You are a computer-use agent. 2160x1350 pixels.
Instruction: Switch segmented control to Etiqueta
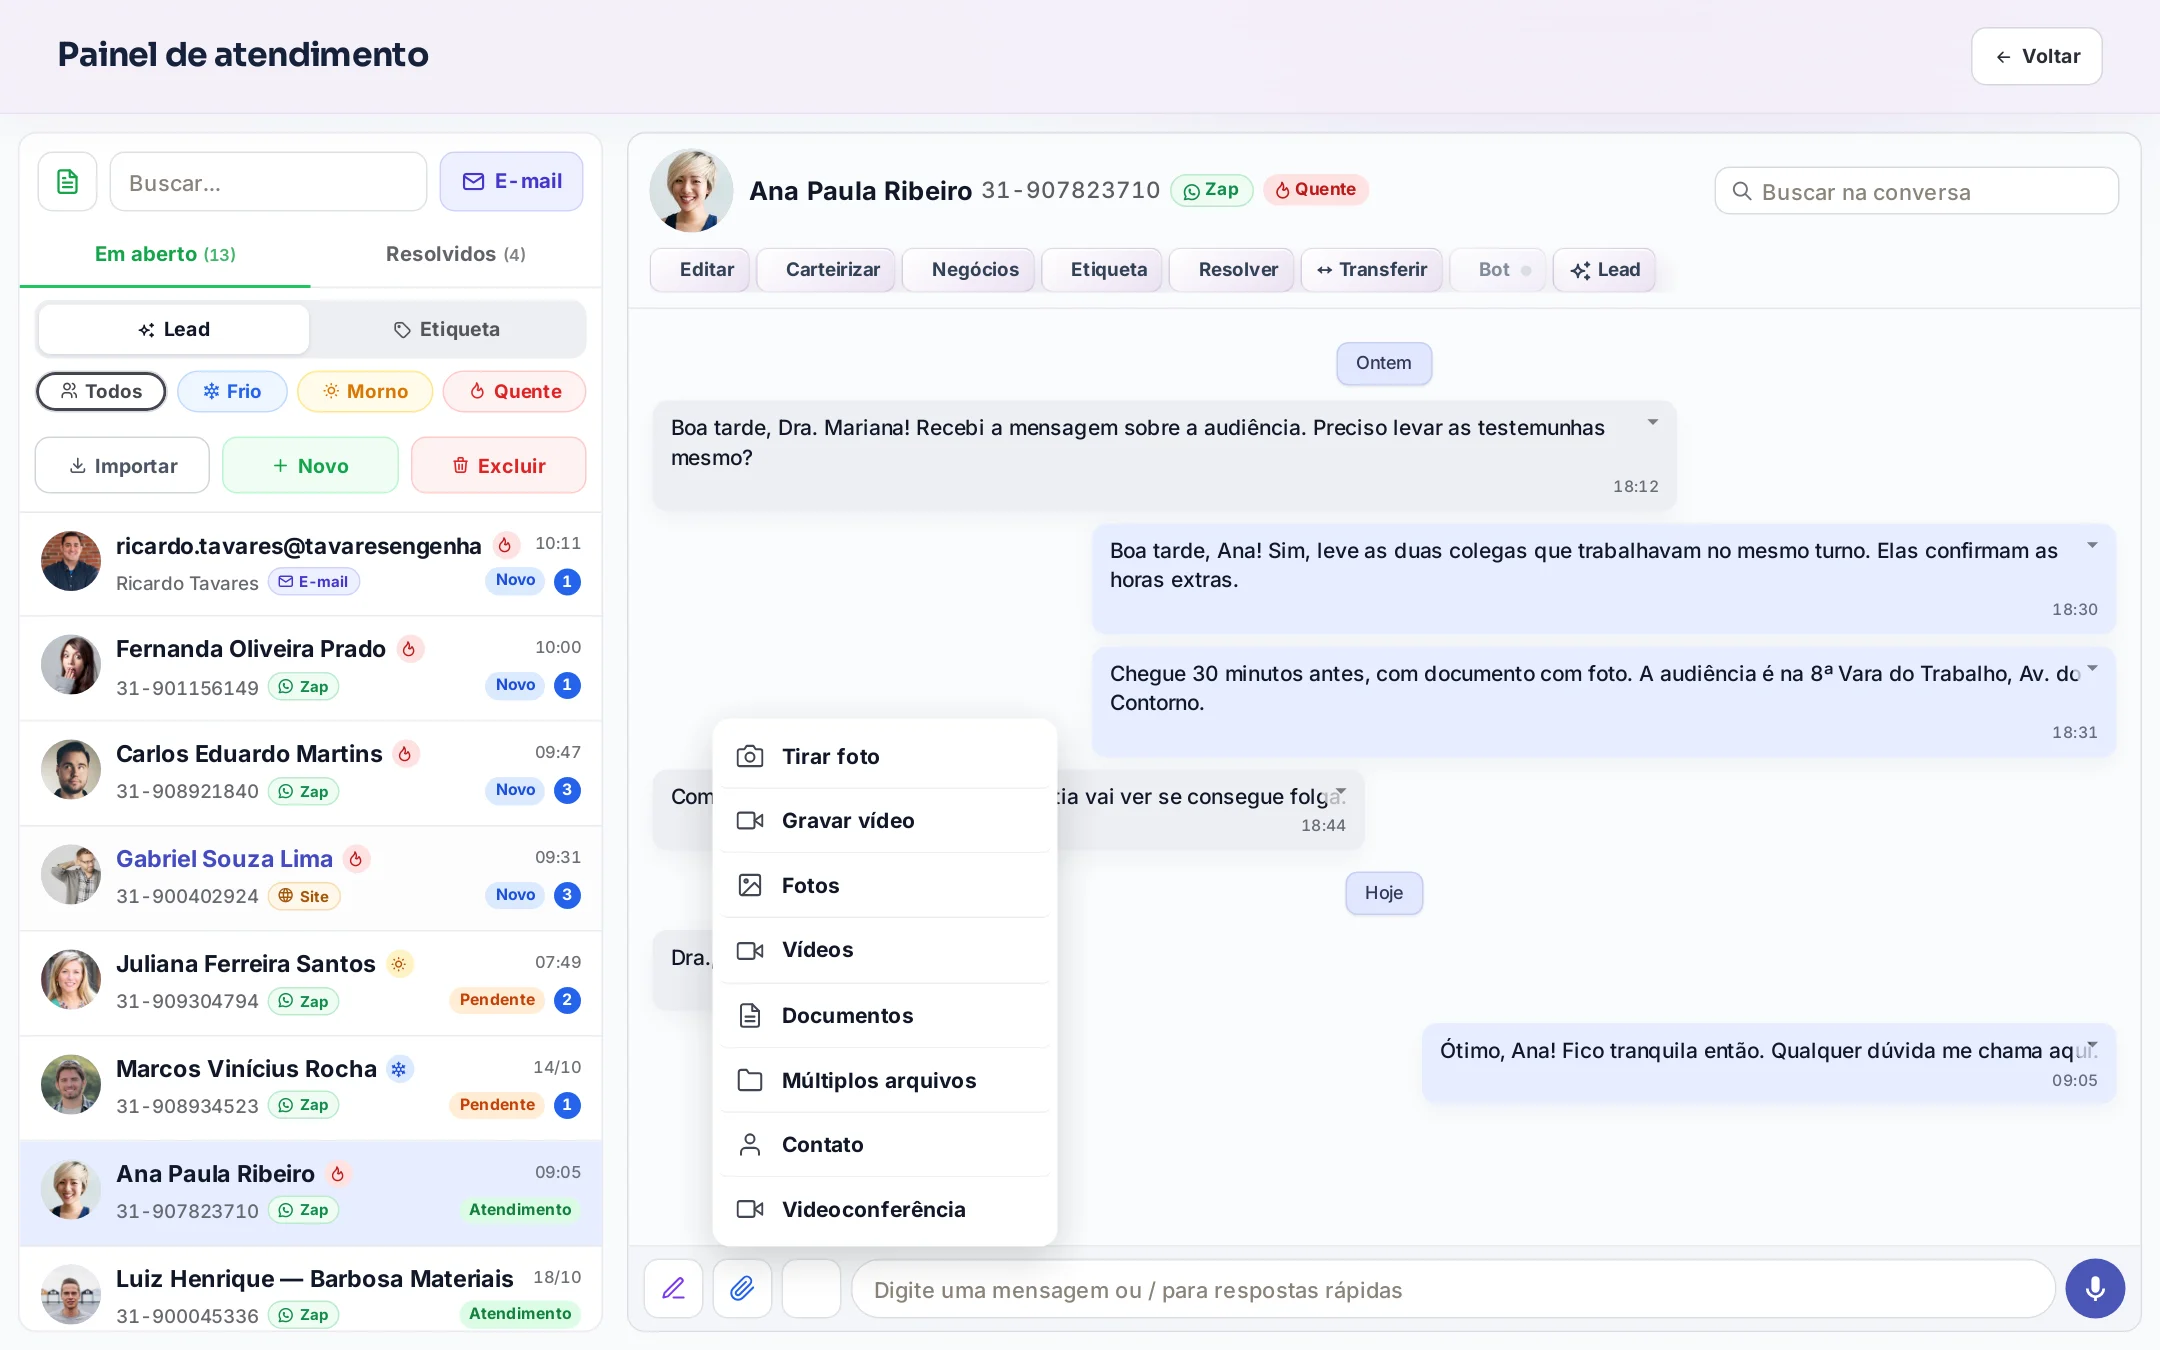[447, 330]
